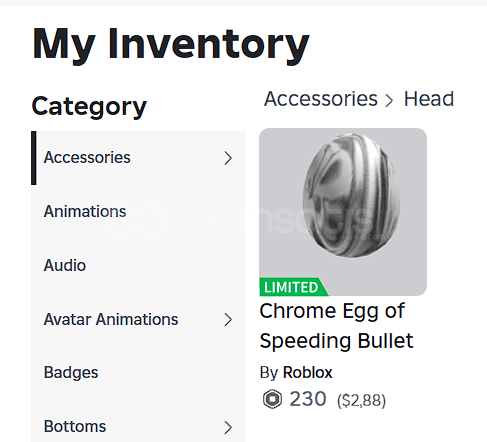Image resolution: width=487 pixels, height=442 pixels.
Task: Expand the Avatar Animations chevron arrow
Action: click(228, 320)
